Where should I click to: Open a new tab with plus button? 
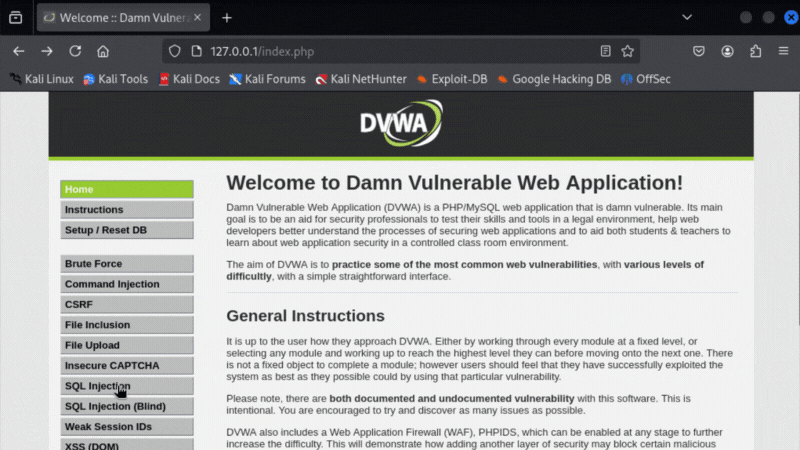pos(227,18)
